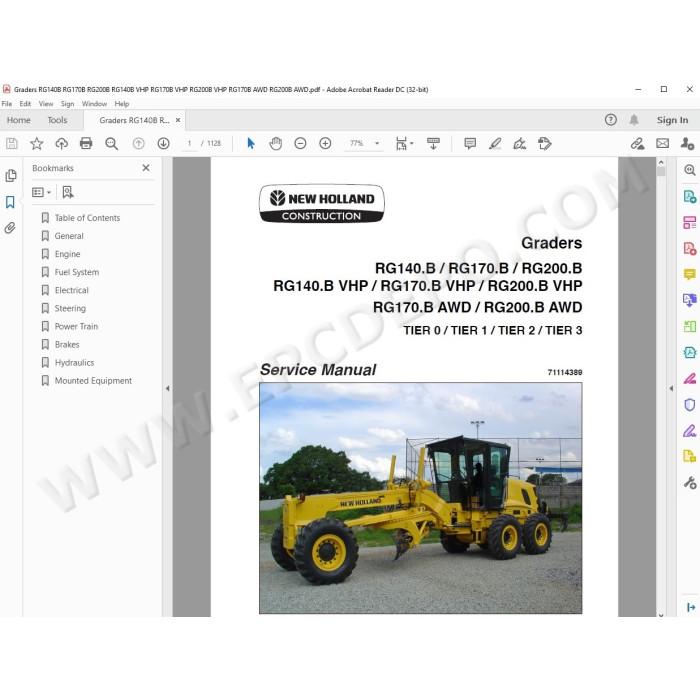Upload file to cloud icon
Screen dimensions: 700x700
(62, 143)
